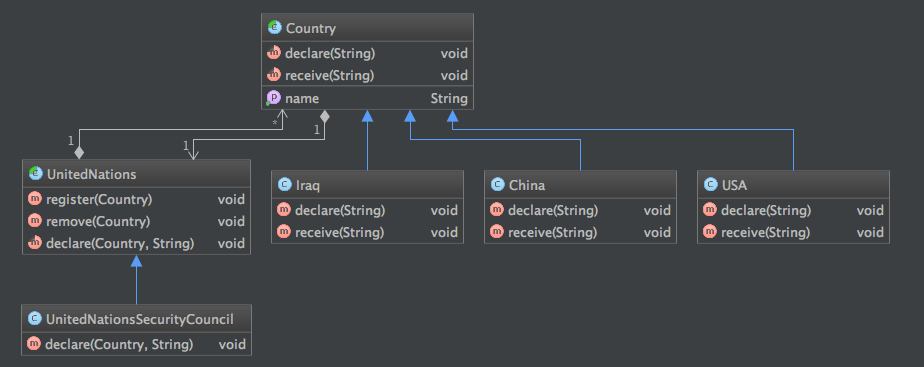Click the register(Country) method icon

point(34,200)
